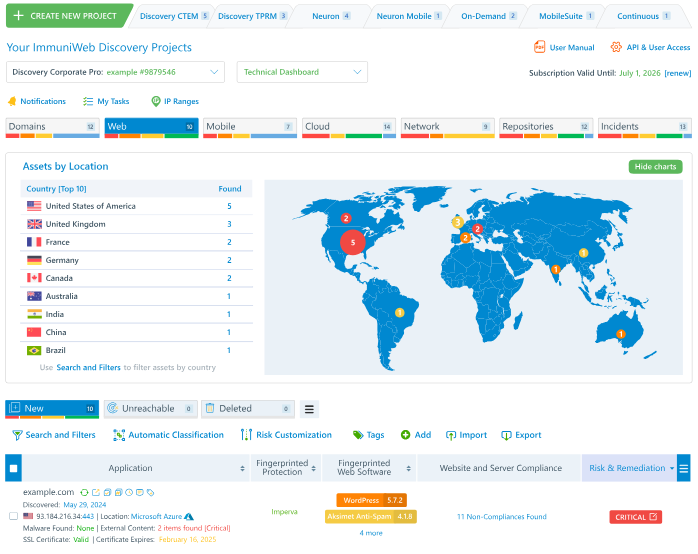Select the Incidents asset tab
Viewport: 698px width, 554px height.
click(645, 128)
